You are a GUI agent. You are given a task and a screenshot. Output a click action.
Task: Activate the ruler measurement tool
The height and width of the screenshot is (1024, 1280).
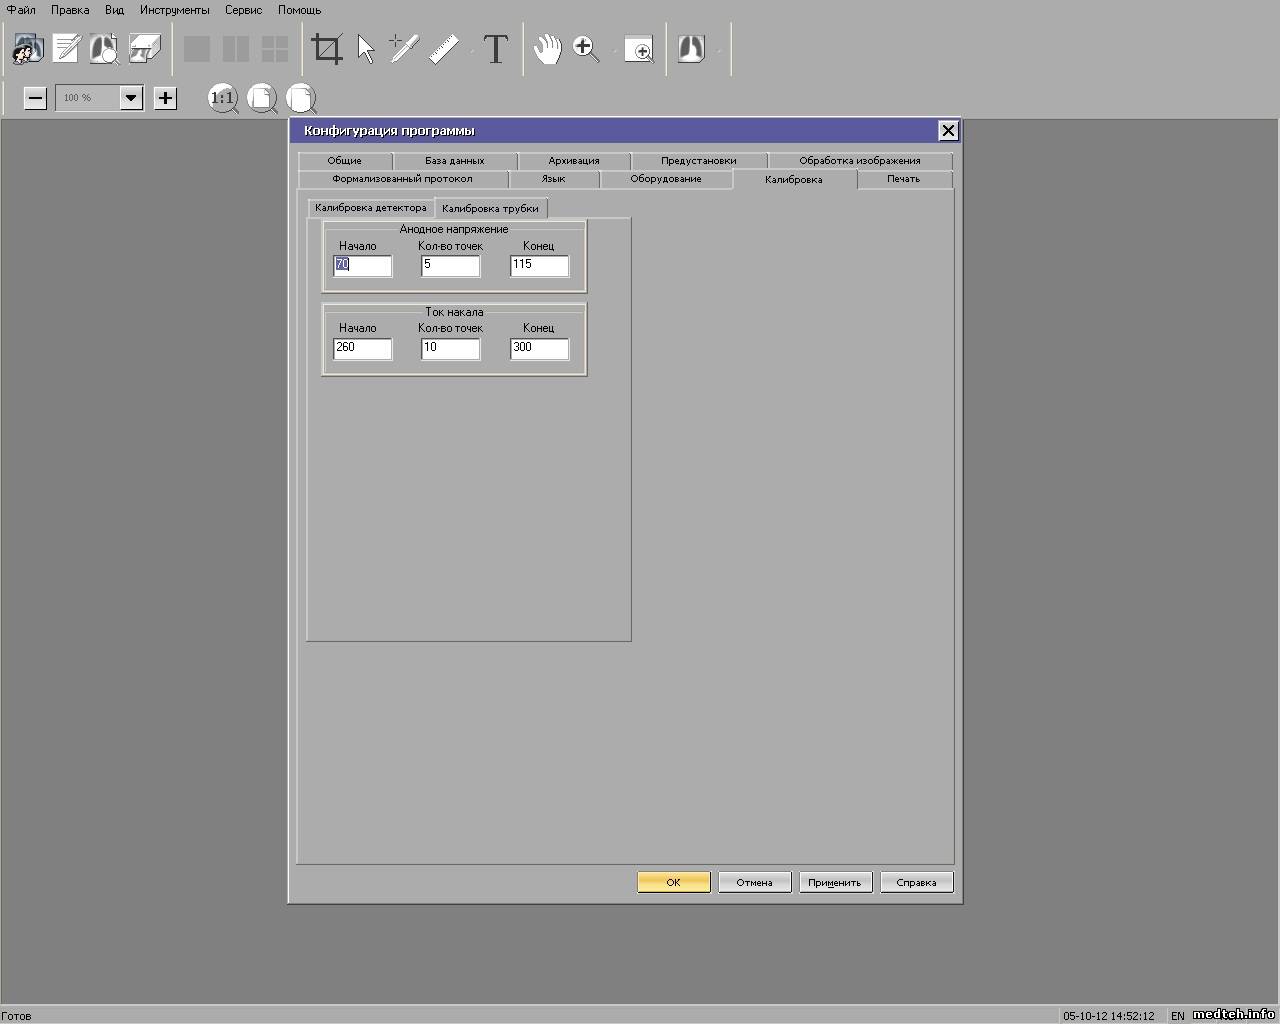click(444, 49)
